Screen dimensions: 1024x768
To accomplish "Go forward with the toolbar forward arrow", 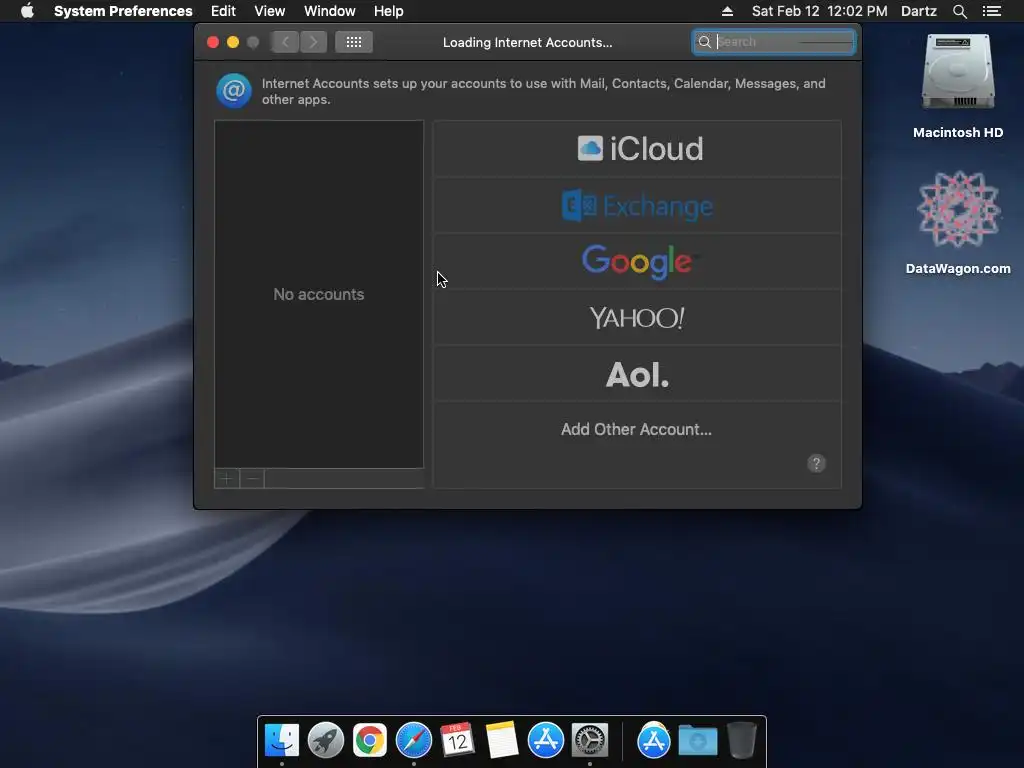I will pos(313,42).
